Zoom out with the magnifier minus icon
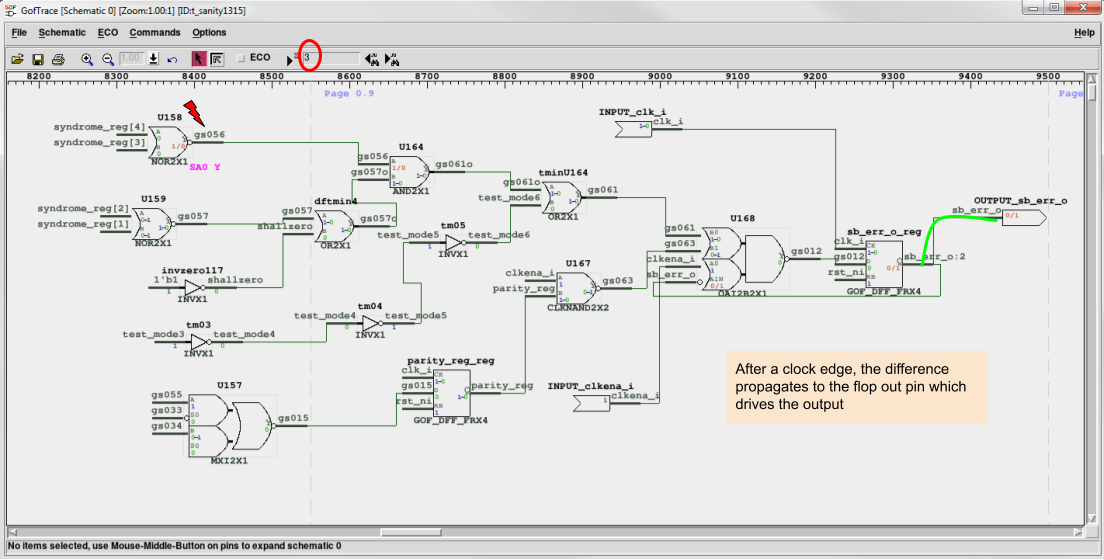 pos(108,59)
